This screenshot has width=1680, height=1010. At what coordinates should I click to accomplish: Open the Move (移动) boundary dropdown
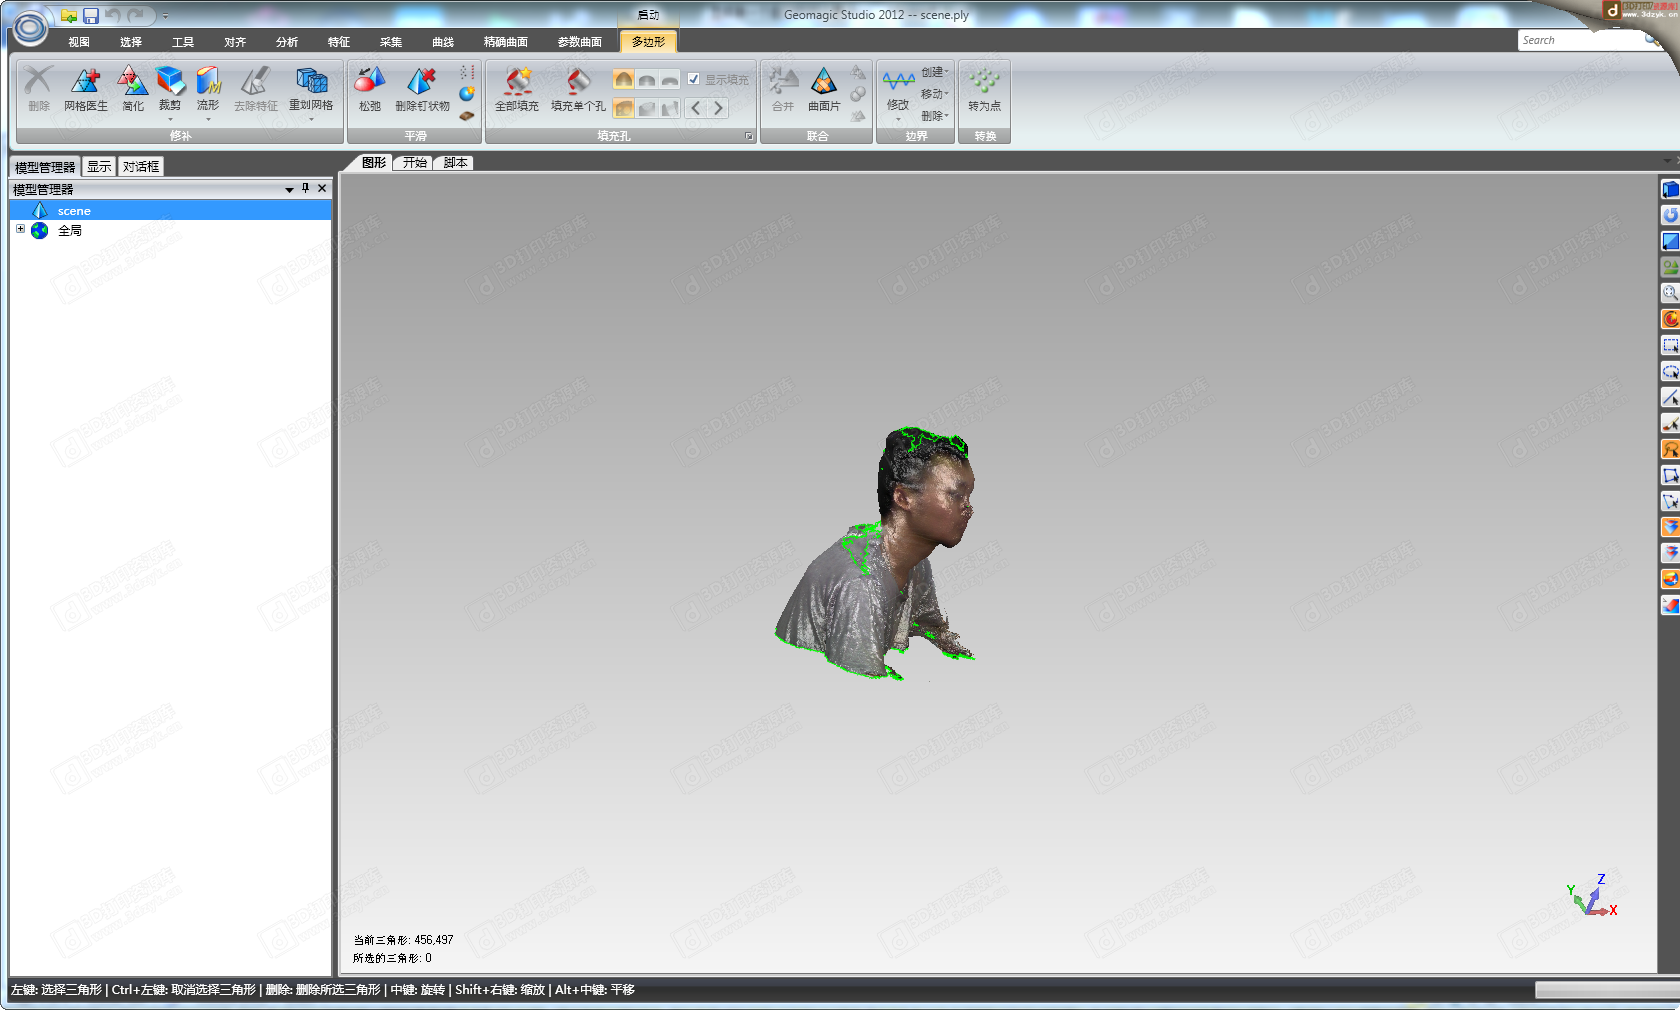pos(934,94)
